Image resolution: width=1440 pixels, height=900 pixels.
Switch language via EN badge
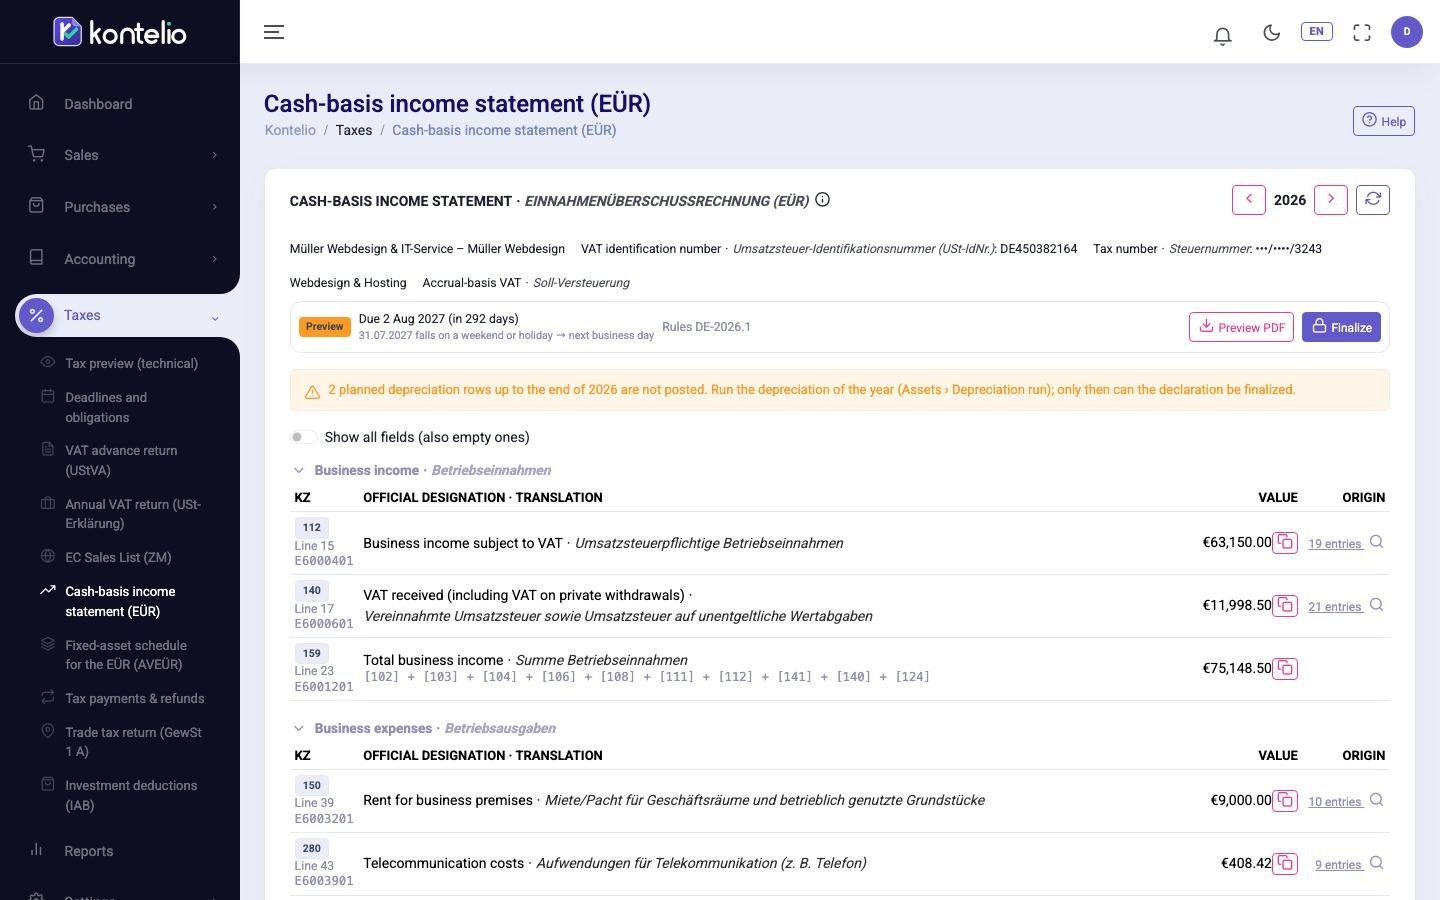1316,31
